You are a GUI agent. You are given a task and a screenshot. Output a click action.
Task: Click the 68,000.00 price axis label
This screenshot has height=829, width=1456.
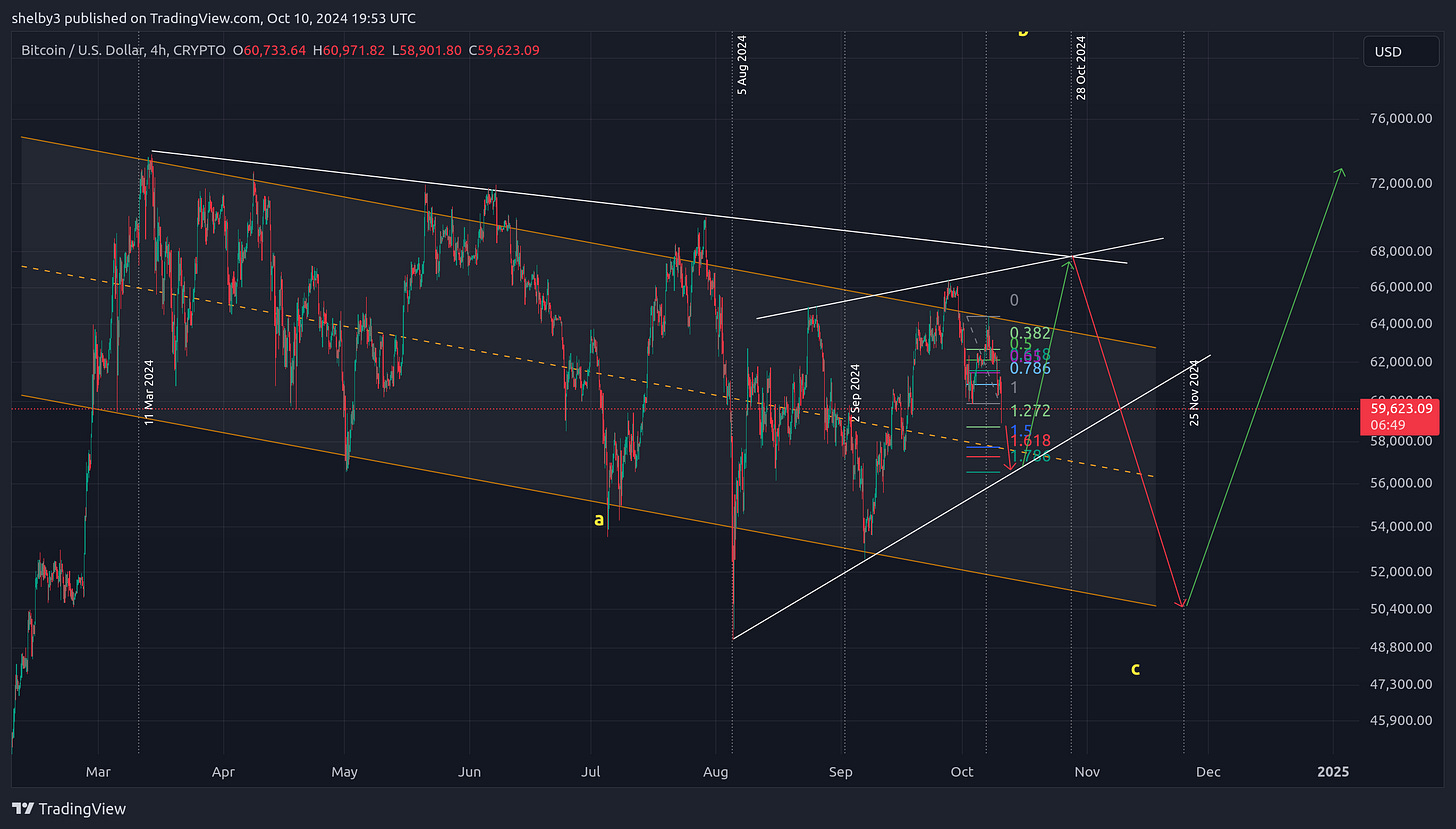1400,252
